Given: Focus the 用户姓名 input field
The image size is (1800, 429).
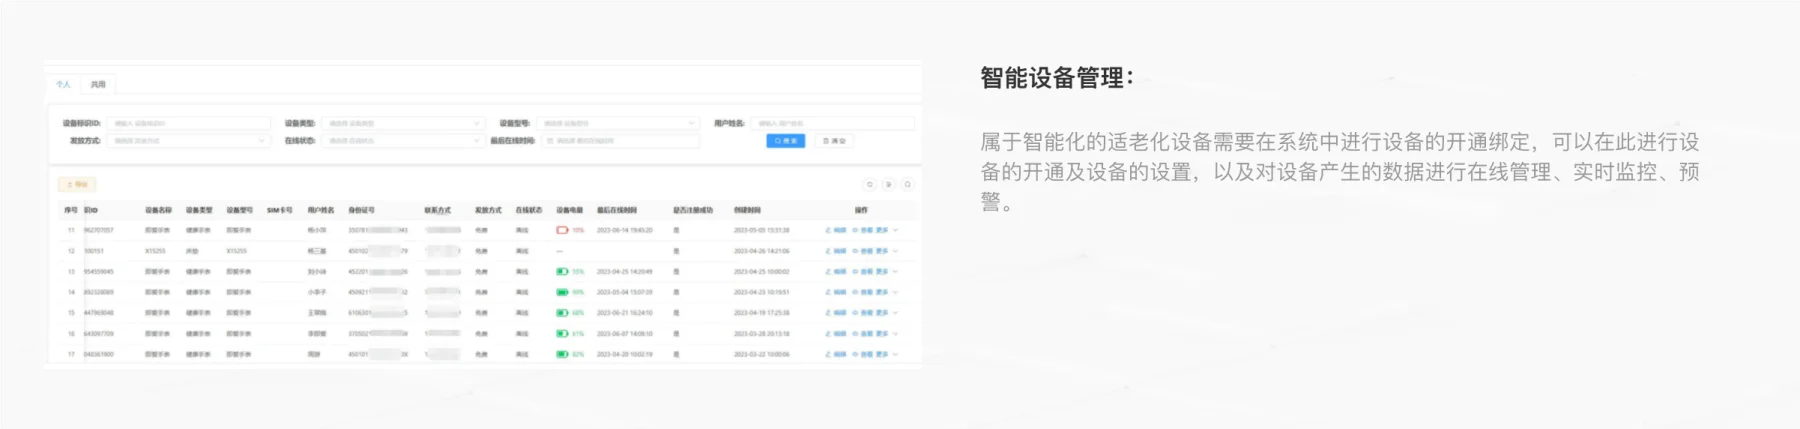Looking at the screenshot, I should coord(833,123).
